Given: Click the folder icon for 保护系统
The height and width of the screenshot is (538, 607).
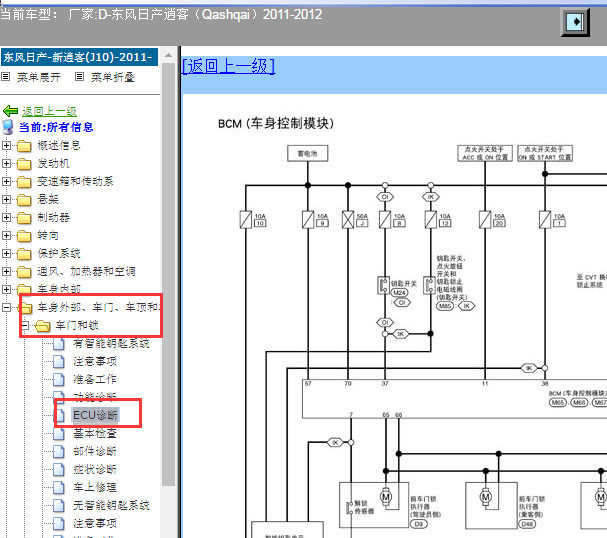Looking at the screenshot, I should click(24, 254).
